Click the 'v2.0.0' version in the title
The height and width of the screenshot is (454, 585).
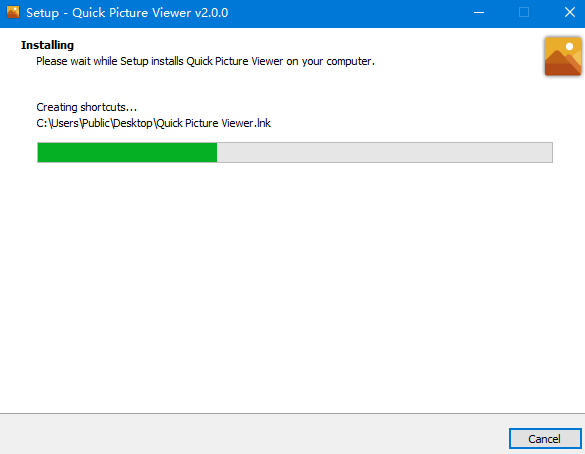point(212,13)
